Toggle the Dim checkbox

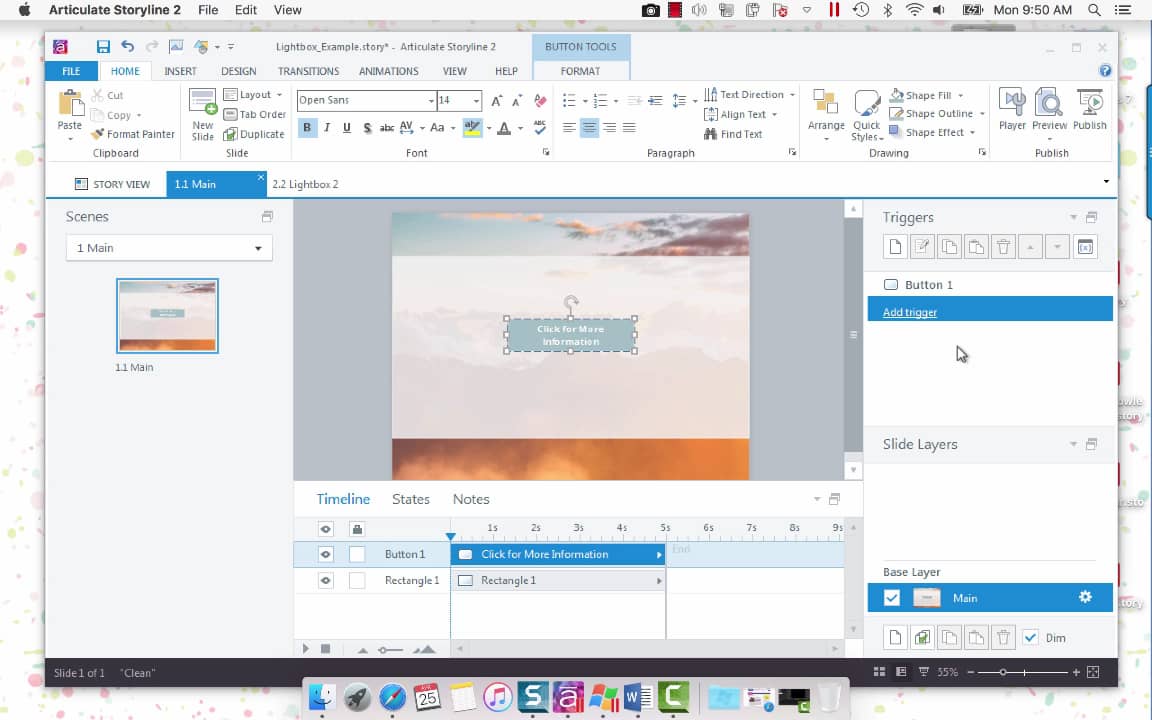1031,638
